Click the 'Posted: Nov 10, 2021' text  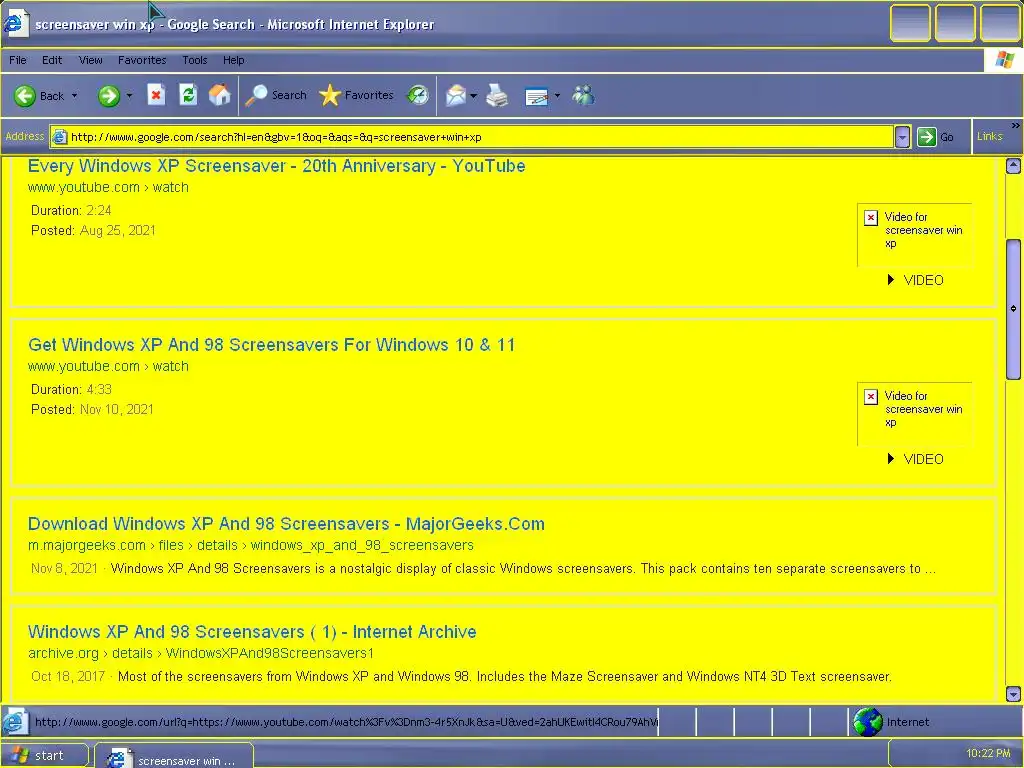click(x=92, y=409)
